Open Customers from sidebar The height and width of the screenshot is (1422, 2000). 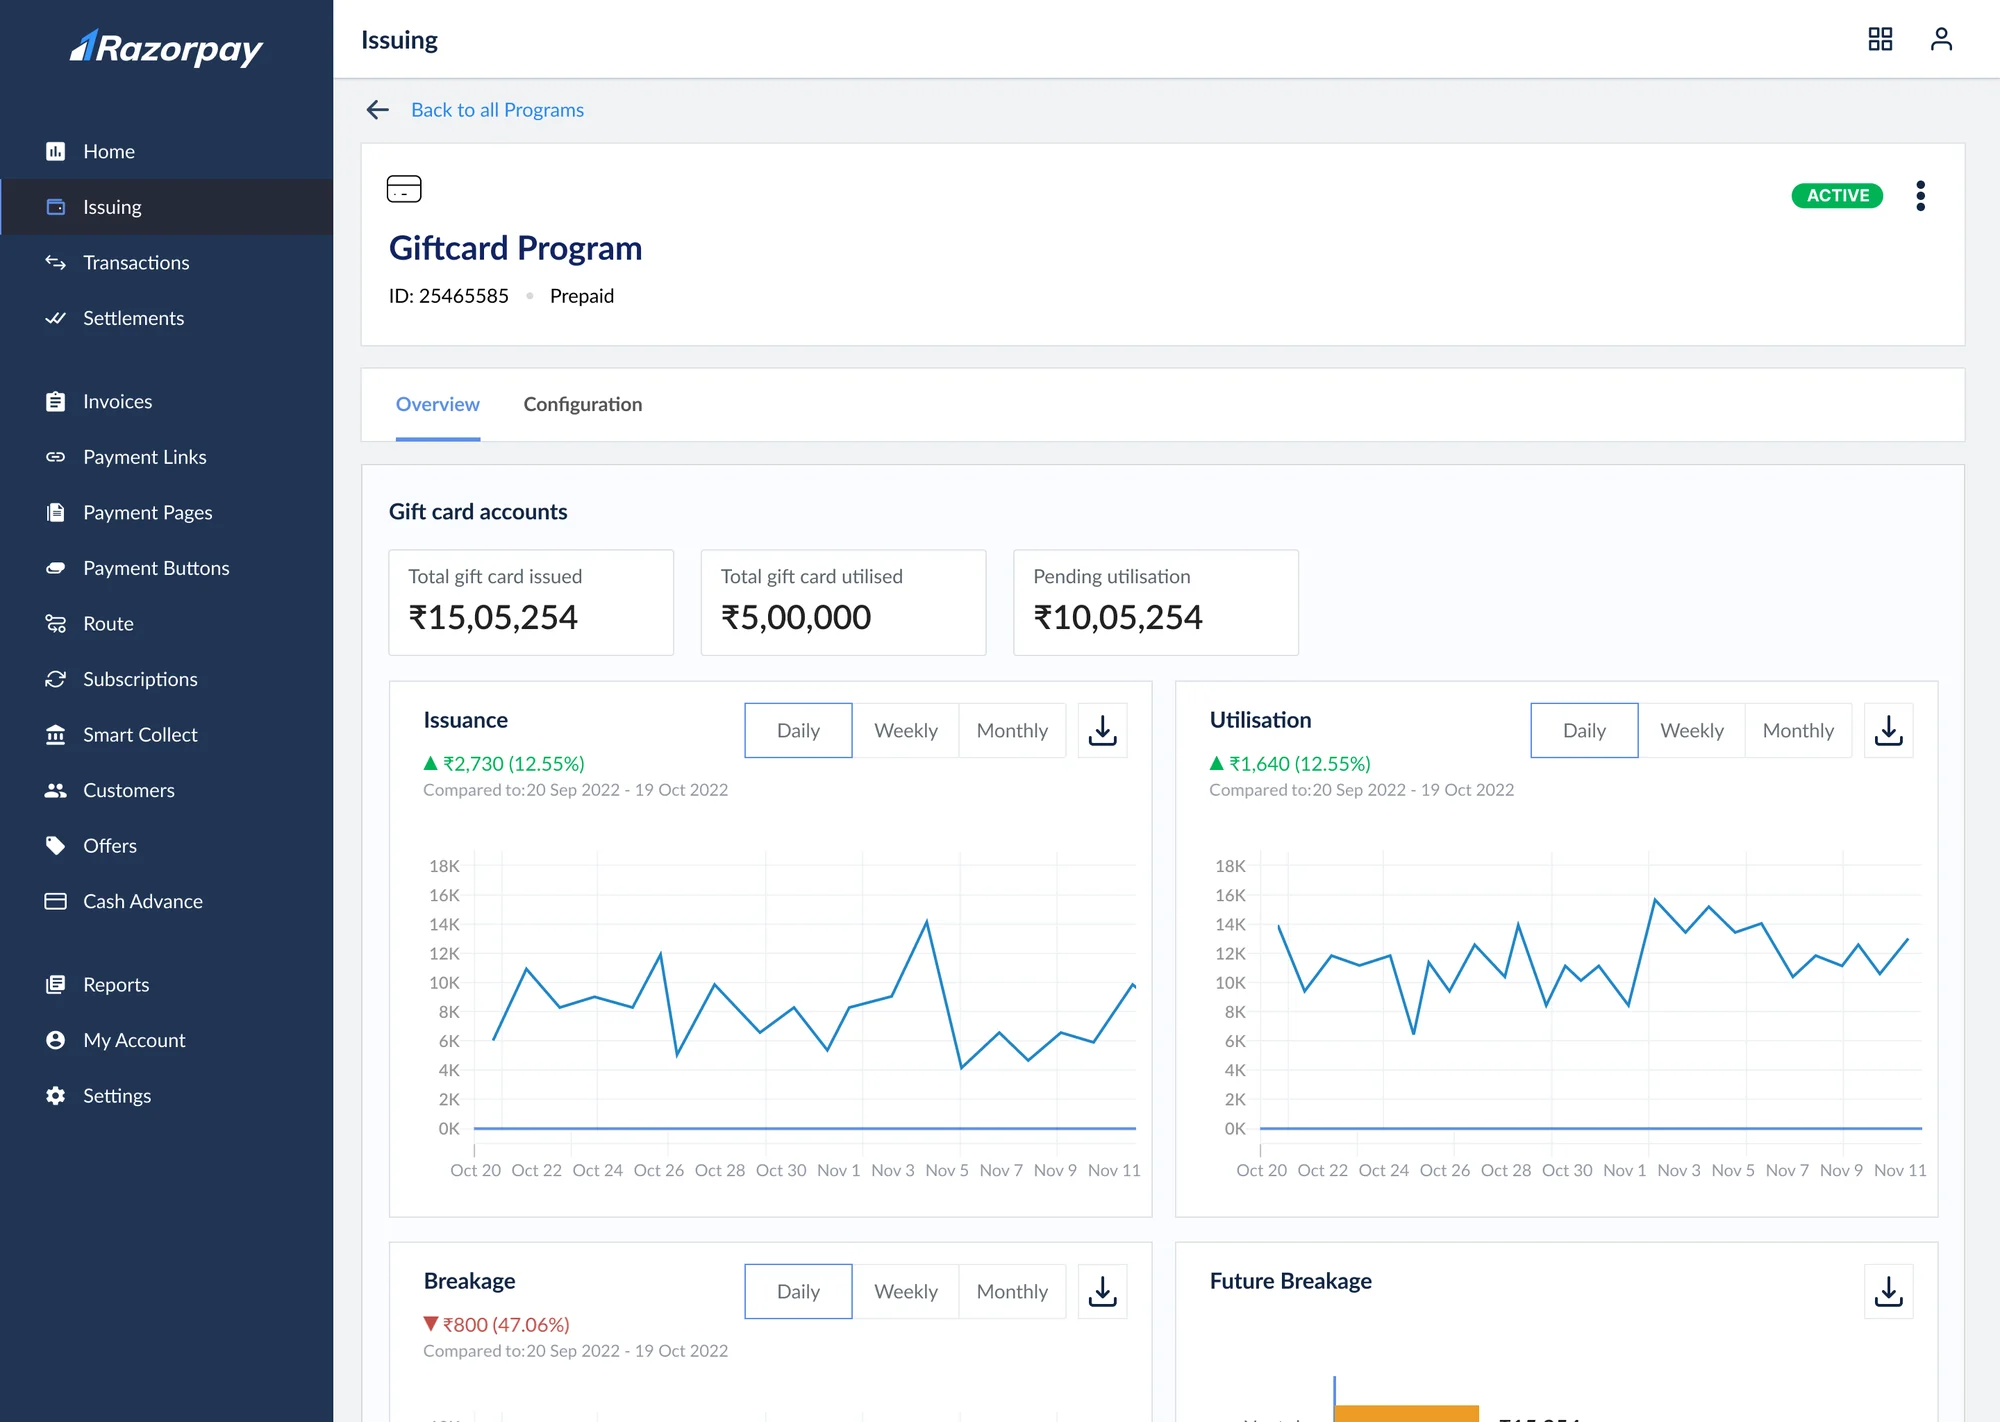pyautogui.click(x=166, y=790)
